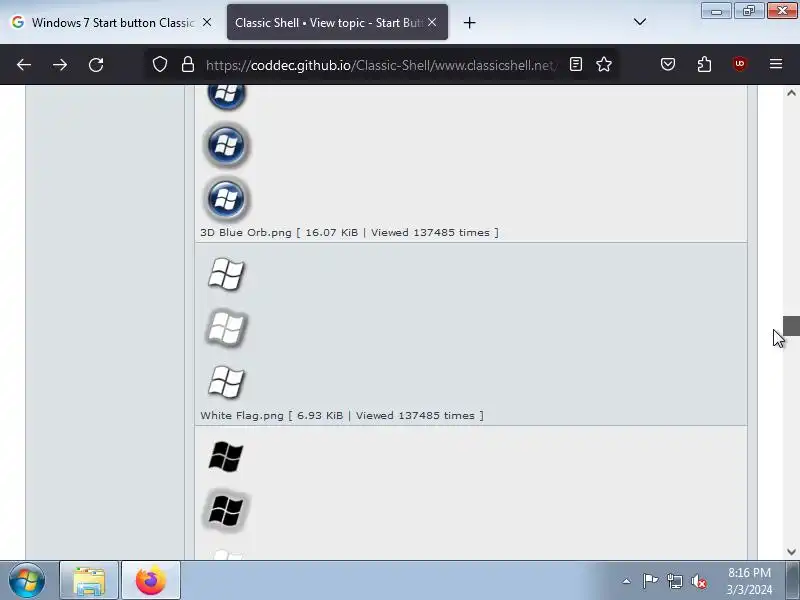Screen dimensions: 800x600
Task: Click the page scrollbar up arrow
Action: coord(791,93)
